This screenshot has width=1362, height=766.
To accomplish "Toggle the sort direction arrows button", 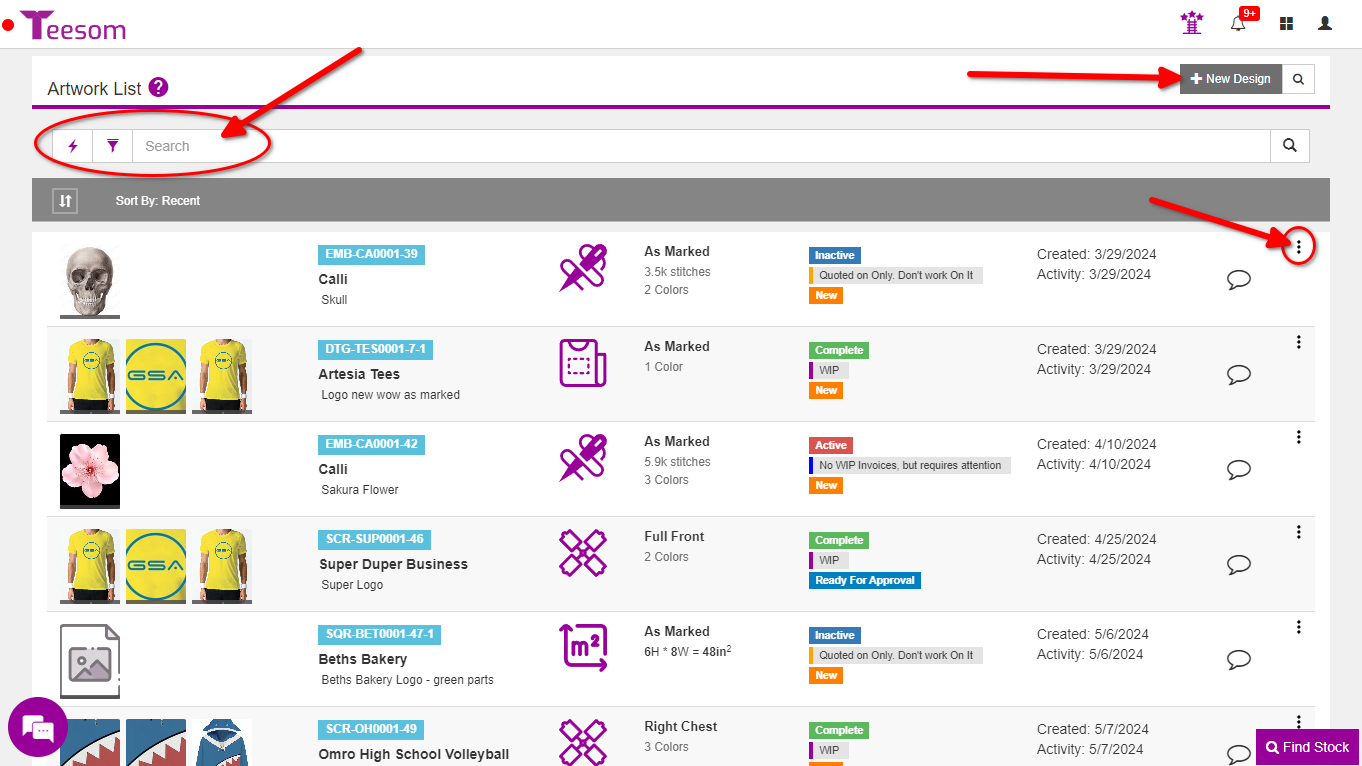I will coord(65,201).
